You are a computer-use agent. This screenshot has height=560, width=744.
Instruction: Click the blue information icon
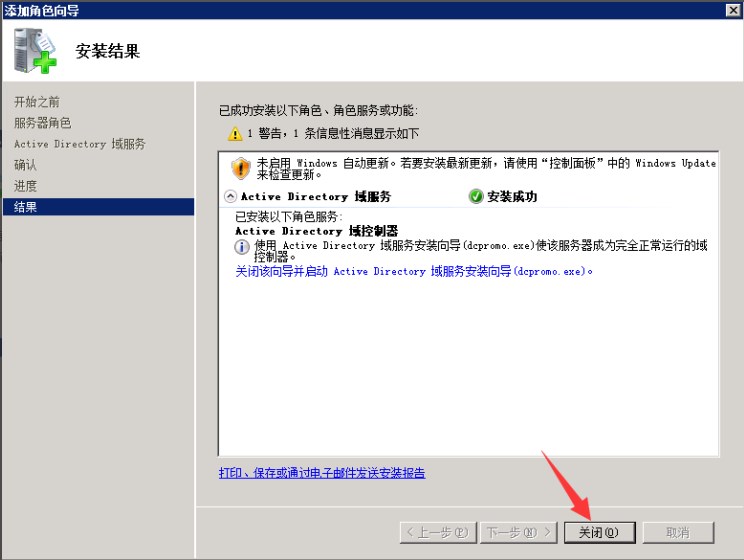pos(242,247)
